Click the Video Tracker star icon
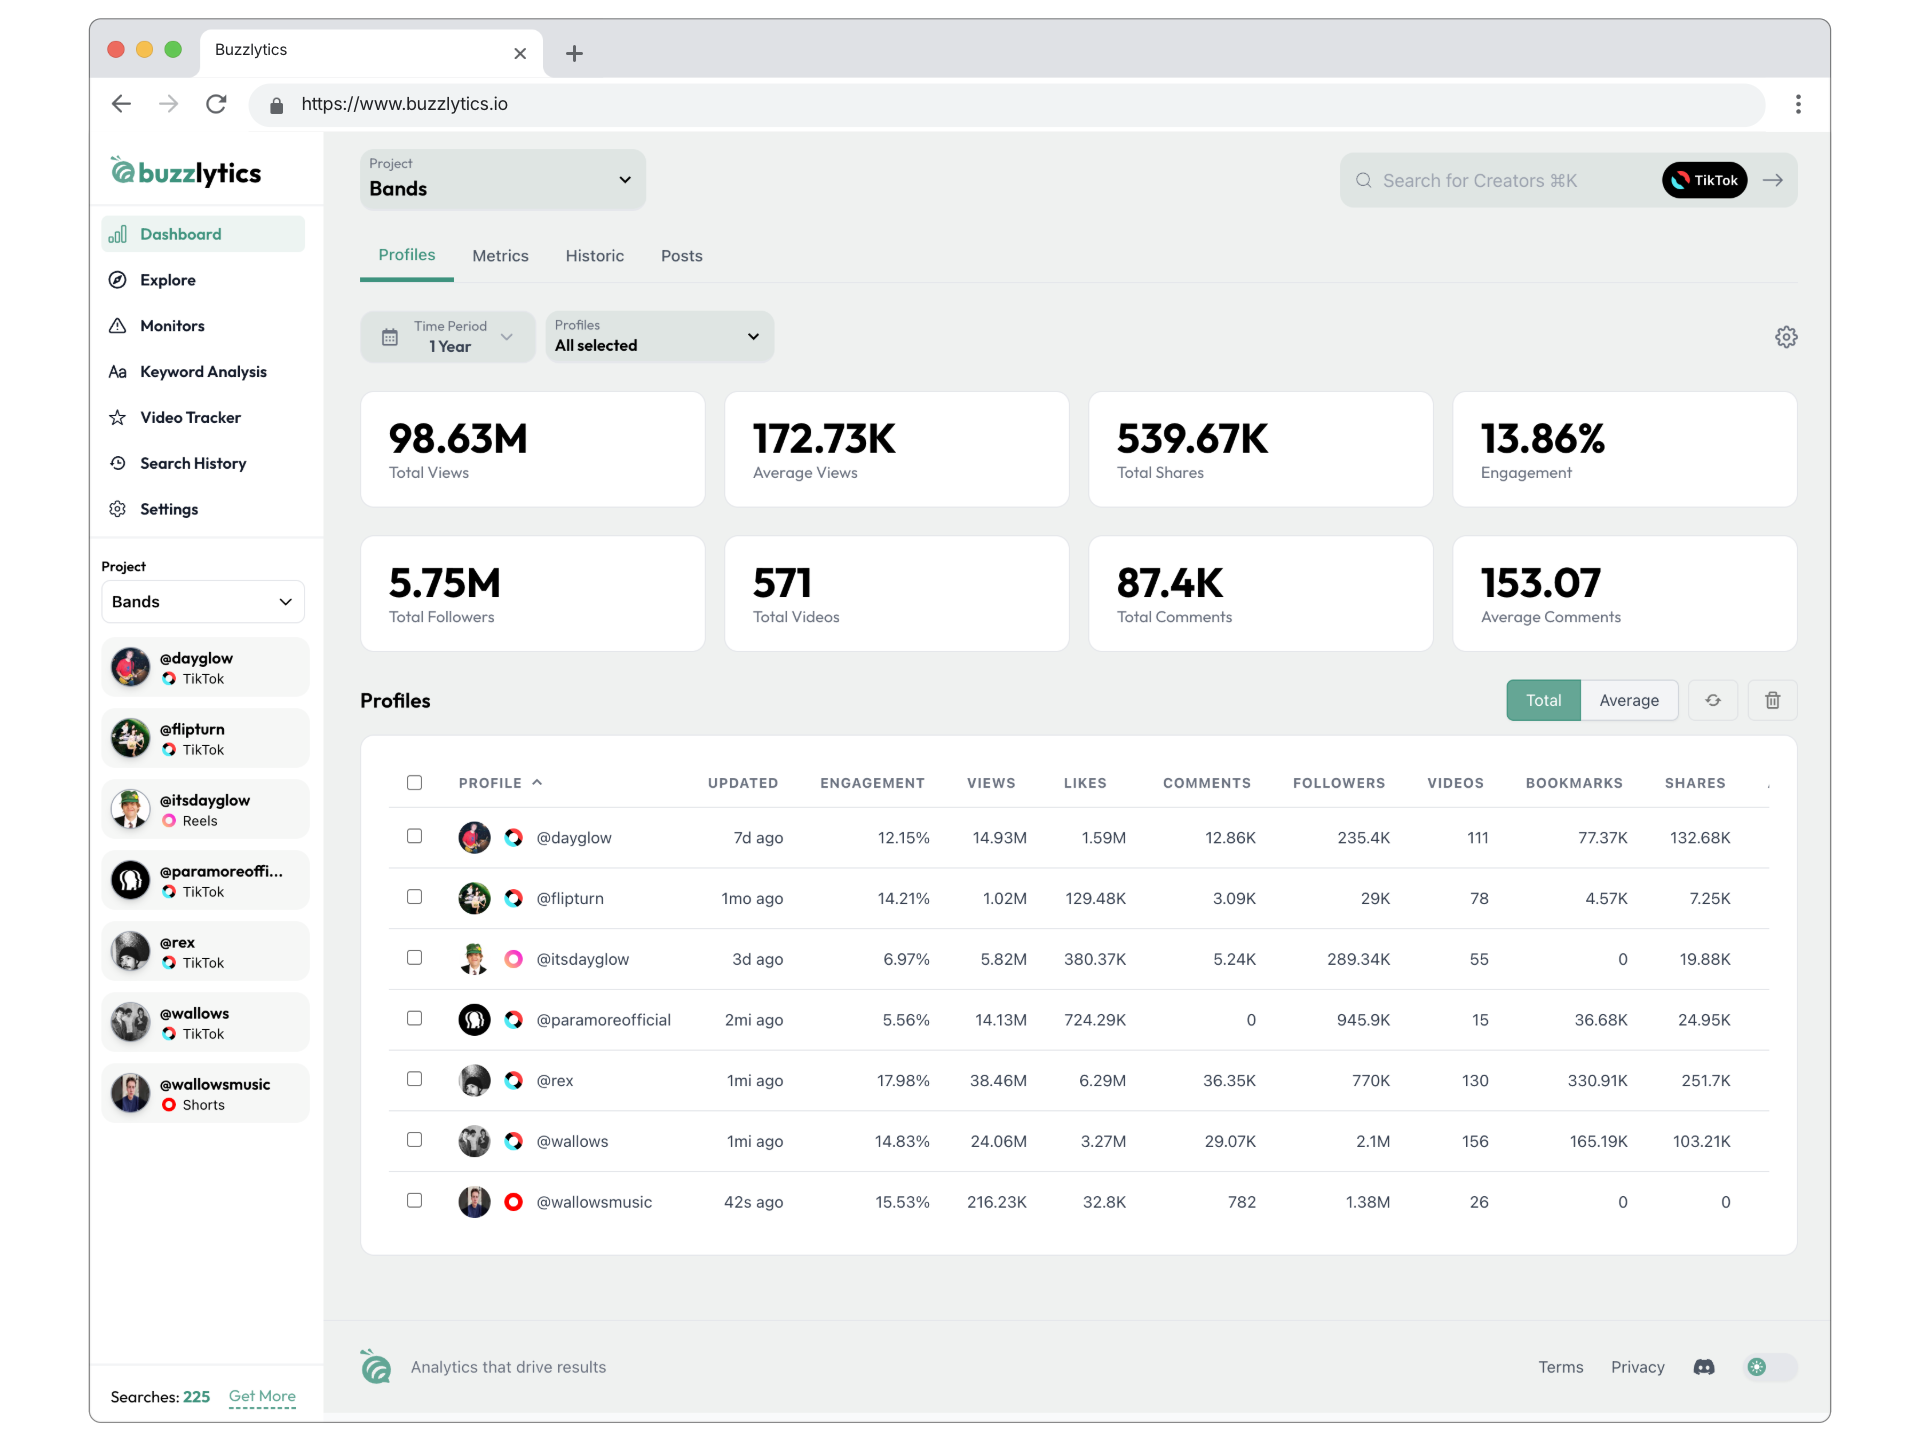The width and height of the screenshot is (1920, 1440). pyautogui.click(x=118, y=418)
